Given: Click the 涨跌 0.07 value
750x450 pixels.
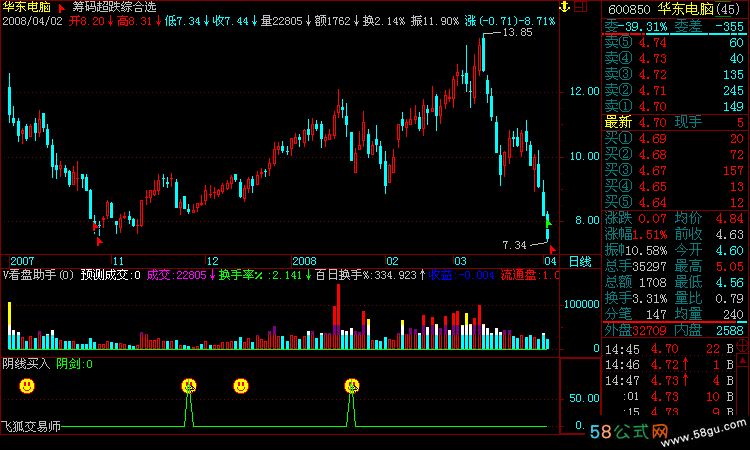Looking at the screenshot, I should coord(636,219).
